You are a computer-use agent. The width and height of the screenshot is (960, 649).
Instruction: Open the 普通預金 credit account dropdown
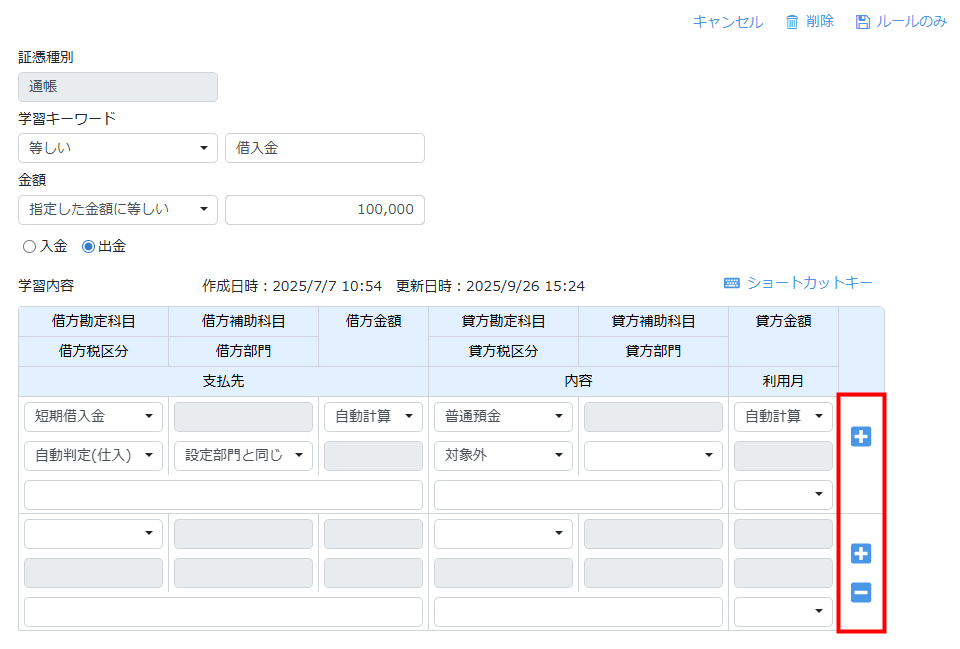[x=503, y=417]
